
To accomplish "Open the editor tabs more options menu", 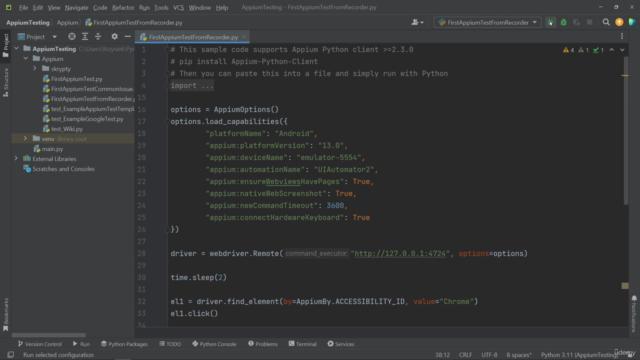I will [622, 37].
